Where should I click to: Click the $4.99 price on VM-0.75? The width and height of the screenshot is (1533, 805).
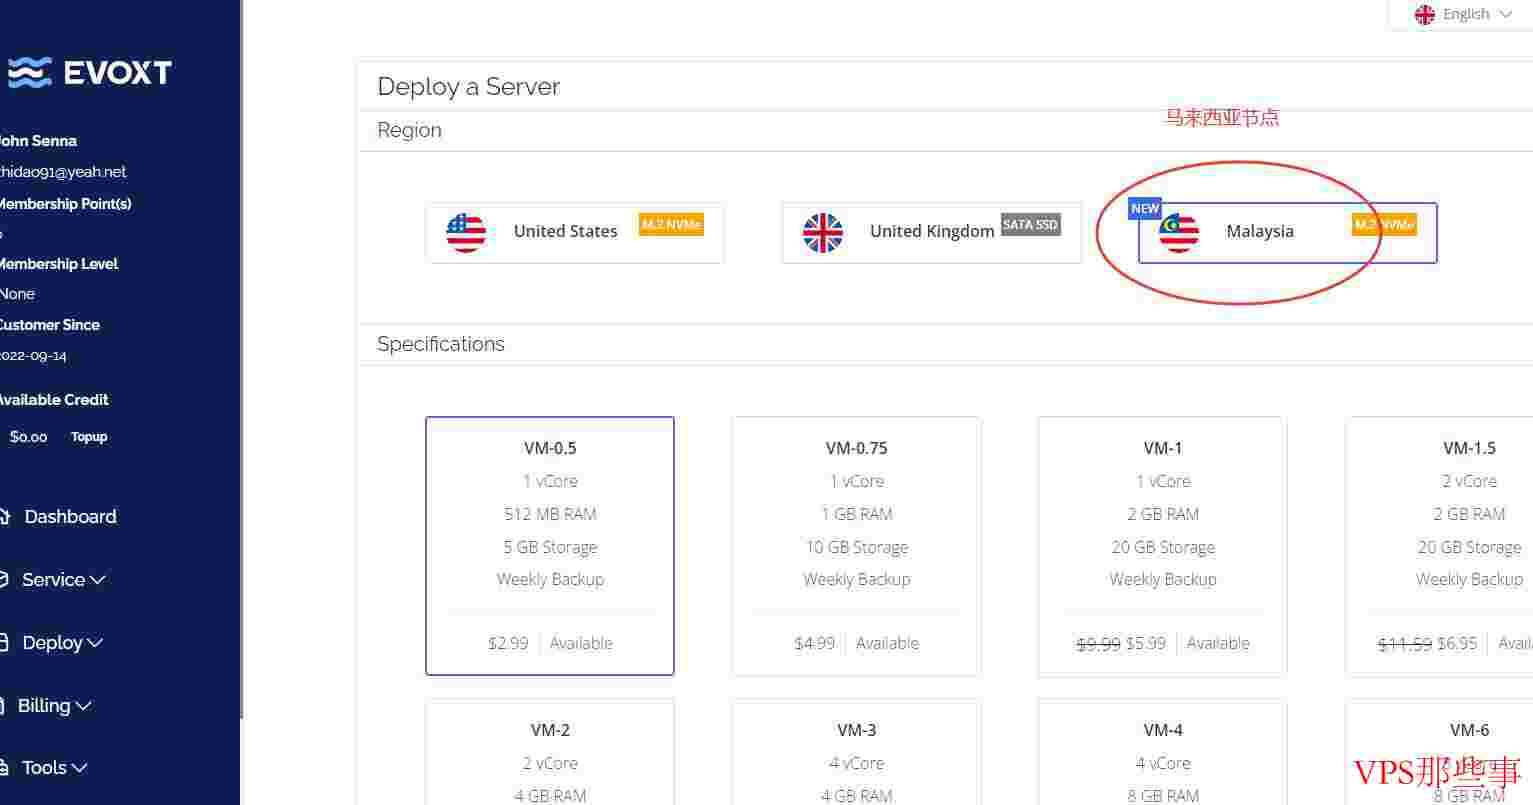click(x=814, y=643)
